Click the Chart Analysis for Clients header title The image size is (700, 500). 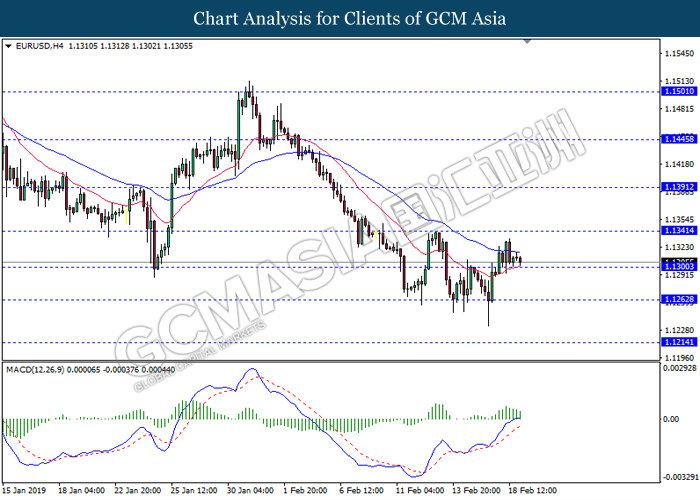pos(350,19)
